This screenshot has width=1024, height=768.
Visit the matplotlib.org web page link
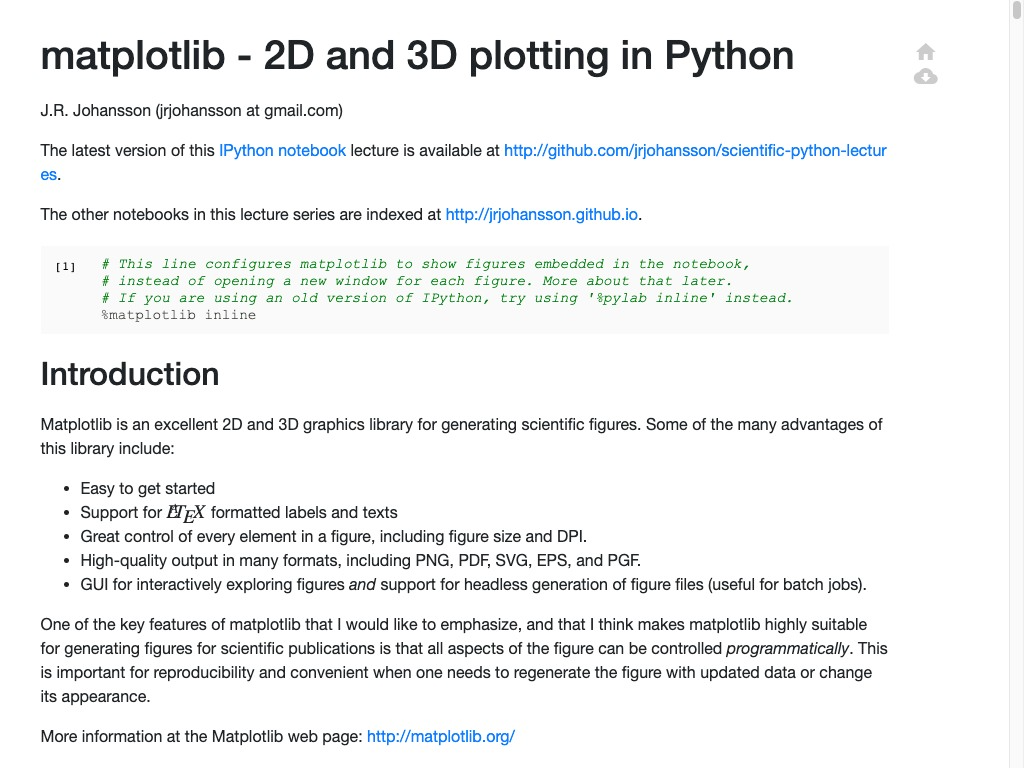pos(440,737)
